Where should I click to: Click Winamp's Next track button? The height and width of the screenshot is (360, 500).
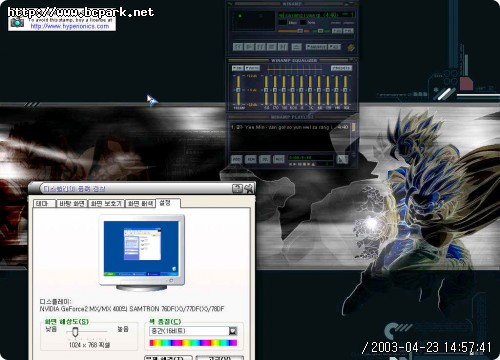(x=283, y=47)
